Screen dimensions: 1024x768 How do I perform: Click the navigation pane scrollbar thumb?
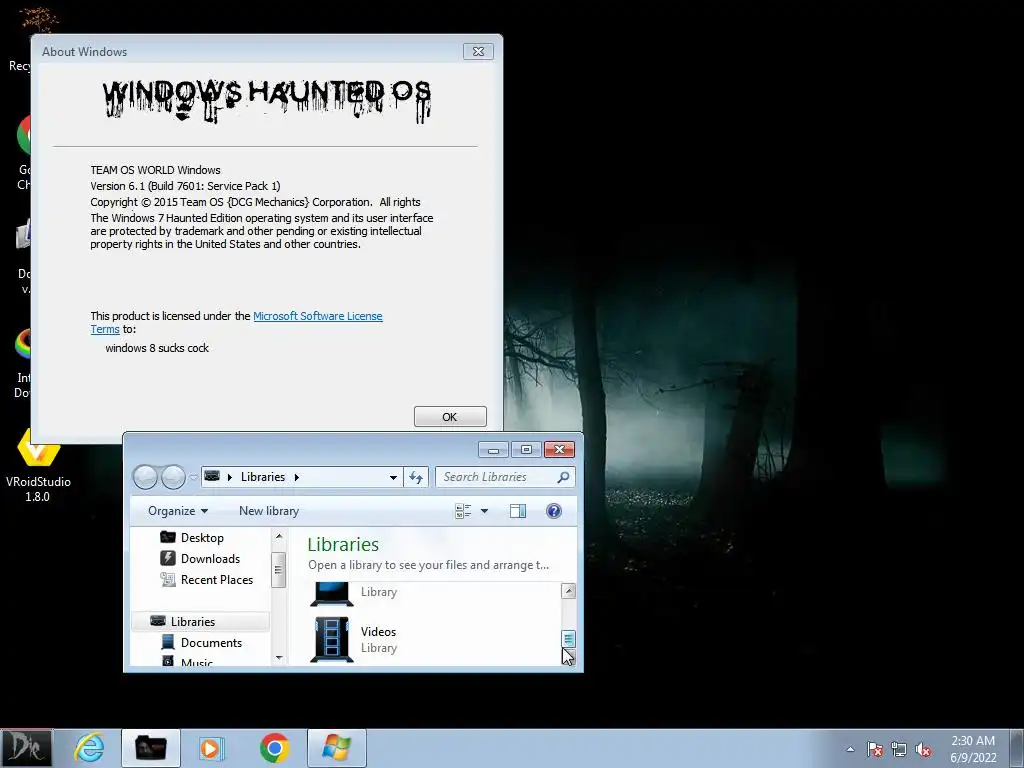[279, 569]
